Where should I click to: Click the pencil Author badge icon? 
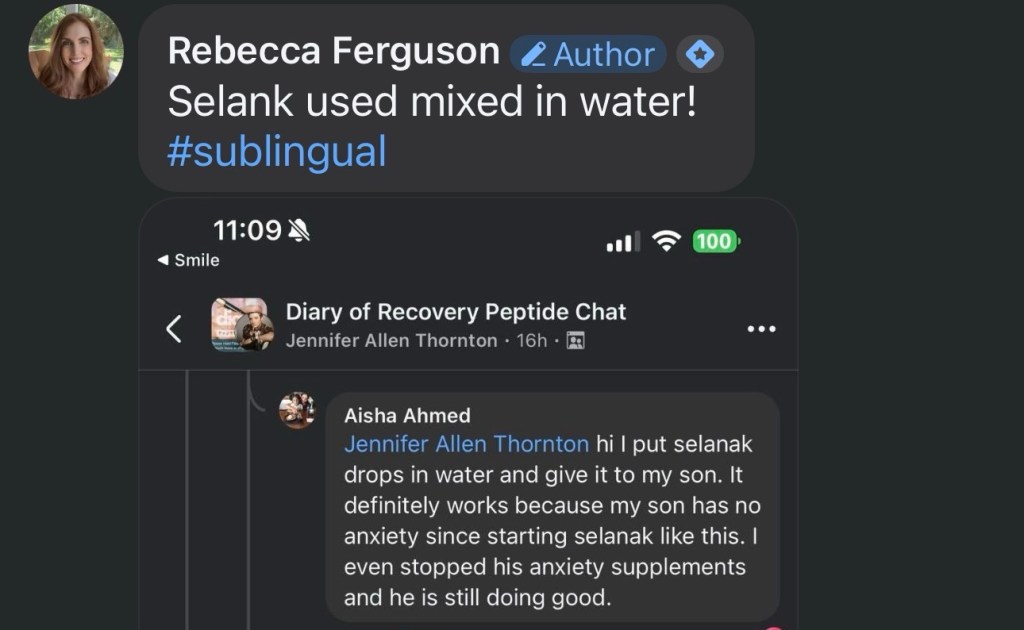[536, 54]
